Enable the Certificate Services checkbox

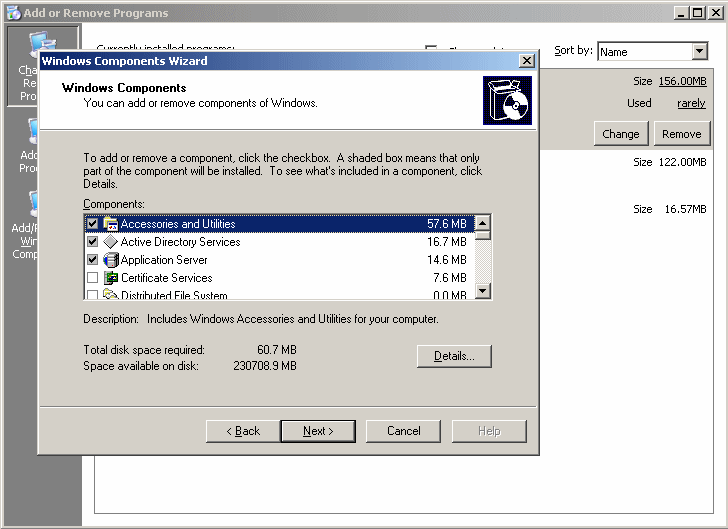tap(93, 278)
